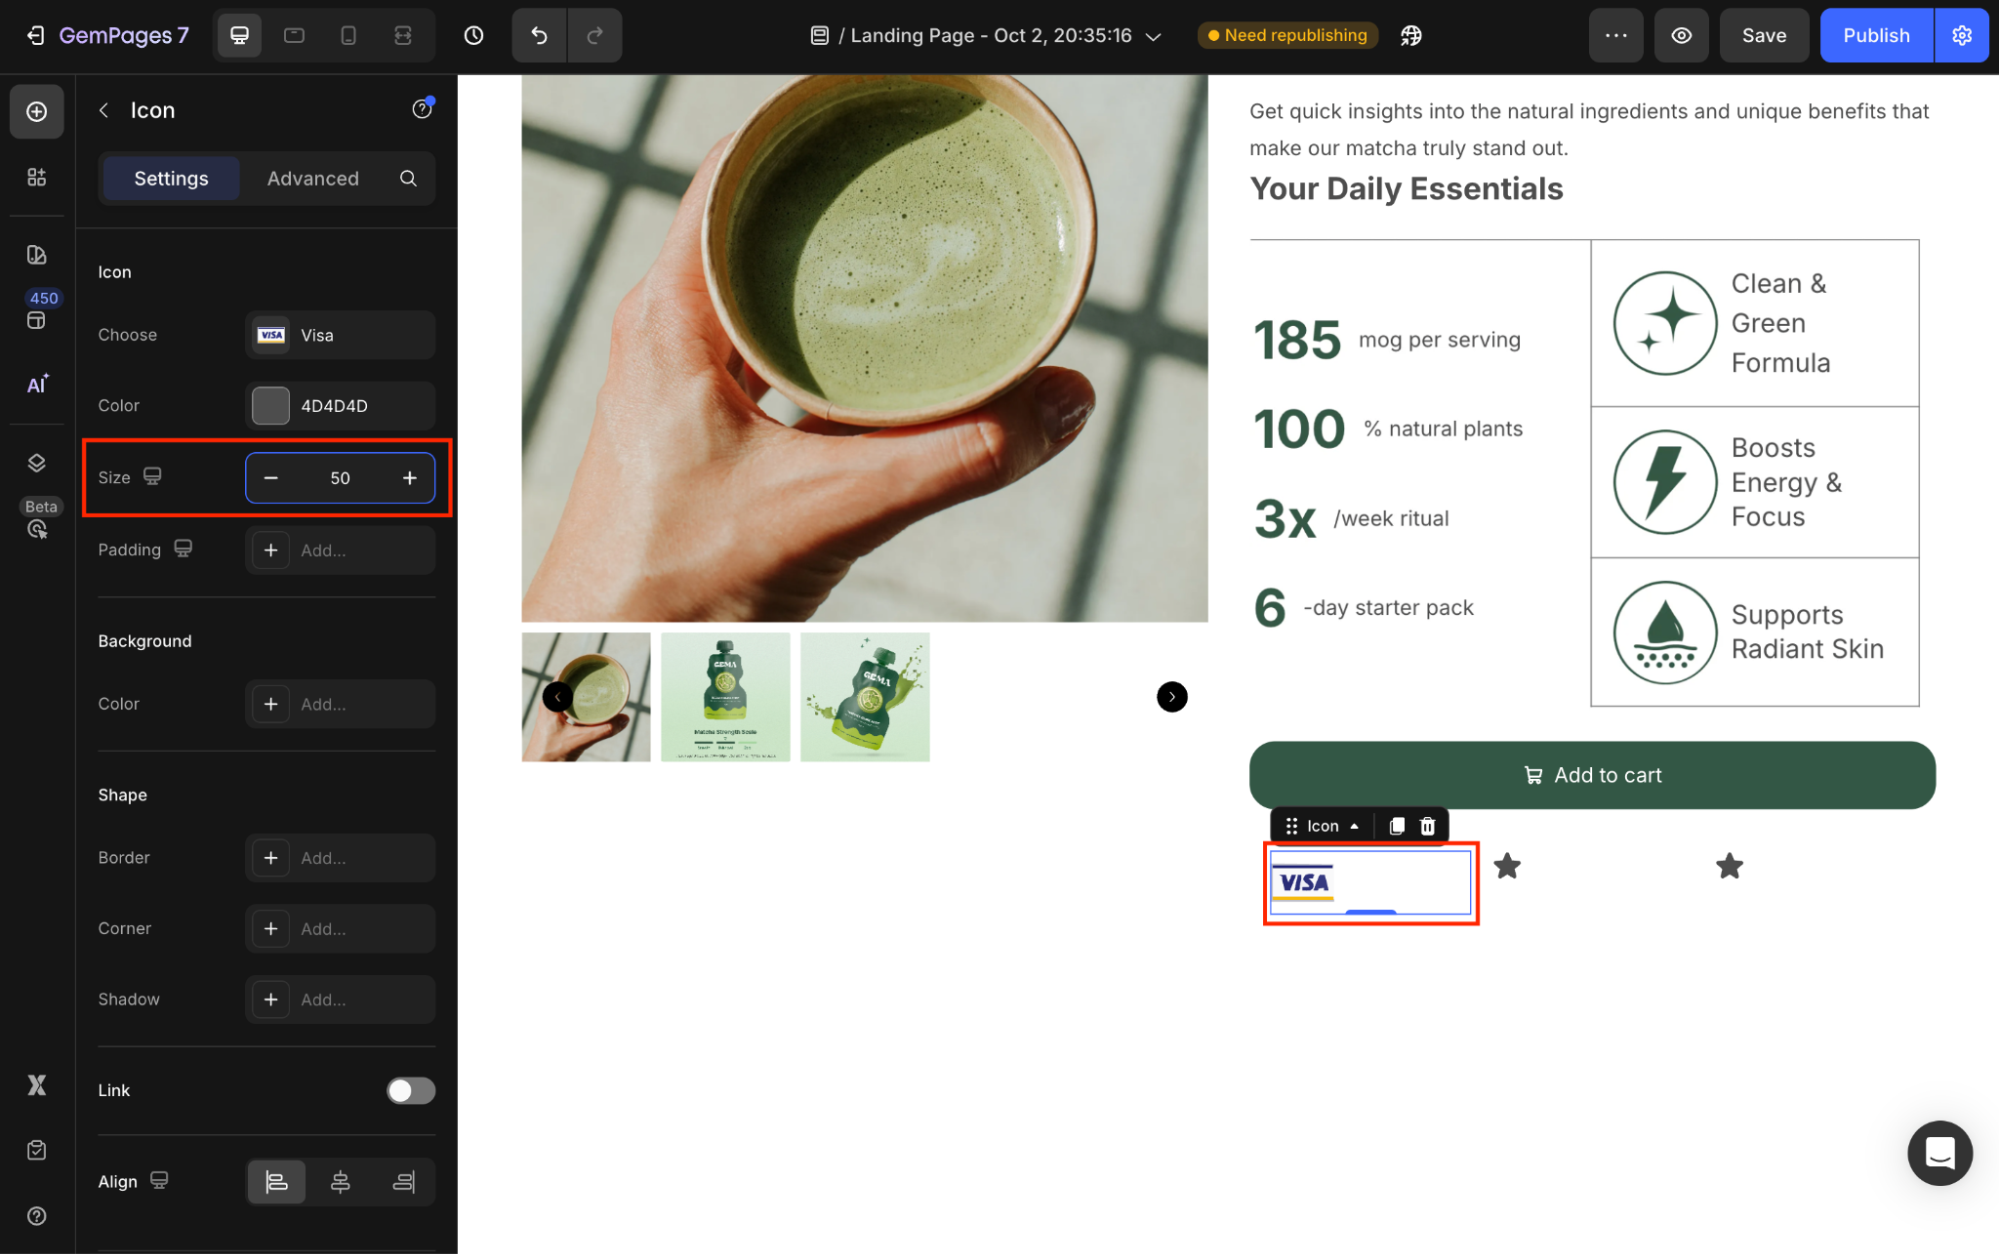Expand the landing page title dropdown
Viewport: 1999px width, 1255px height.
[x=1153, y=36]
